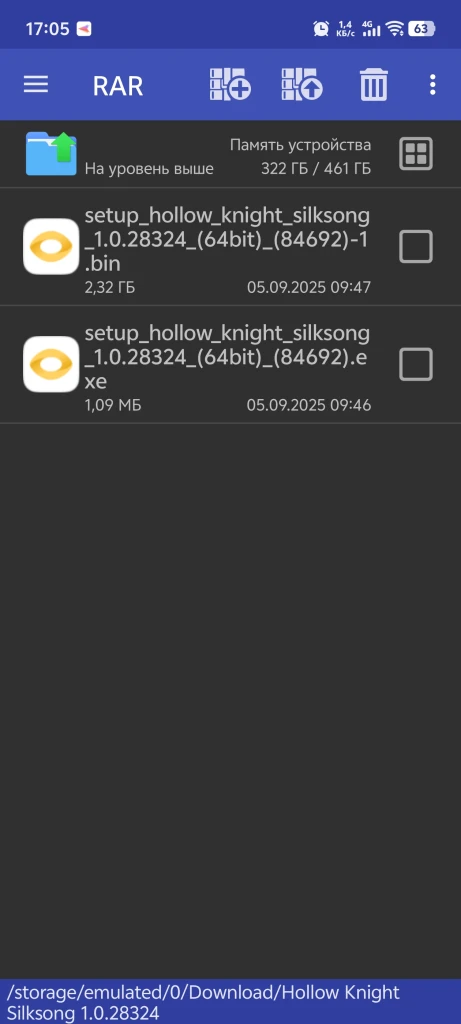Tap the extract archive icon
Image resolution: width=461 pixels, height=1024 pixels.
302,85
